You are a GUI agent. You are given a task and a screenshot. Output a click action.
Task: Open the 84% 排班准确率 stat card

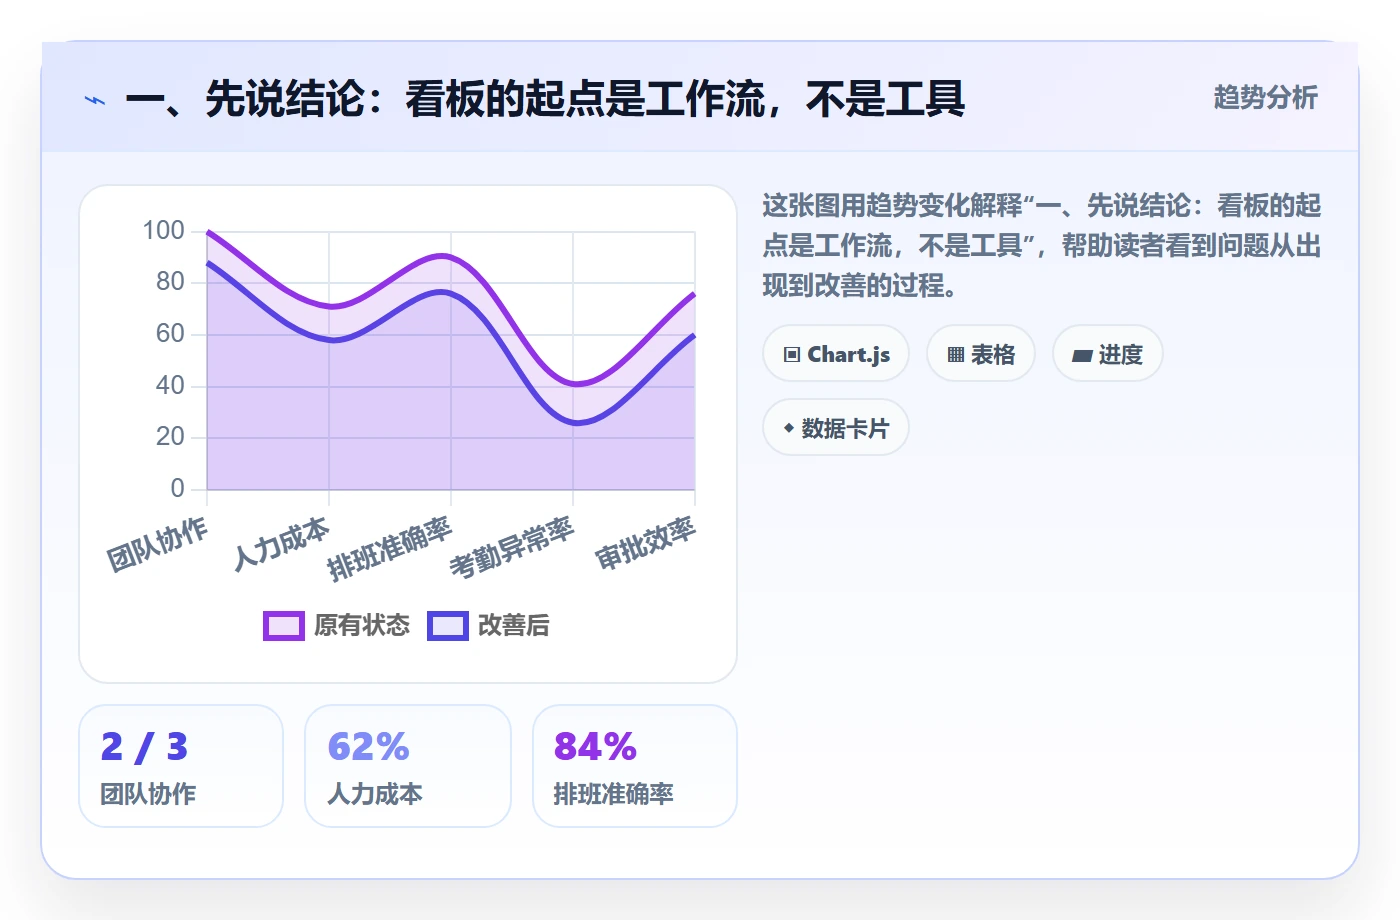click(x=635, y=766)
